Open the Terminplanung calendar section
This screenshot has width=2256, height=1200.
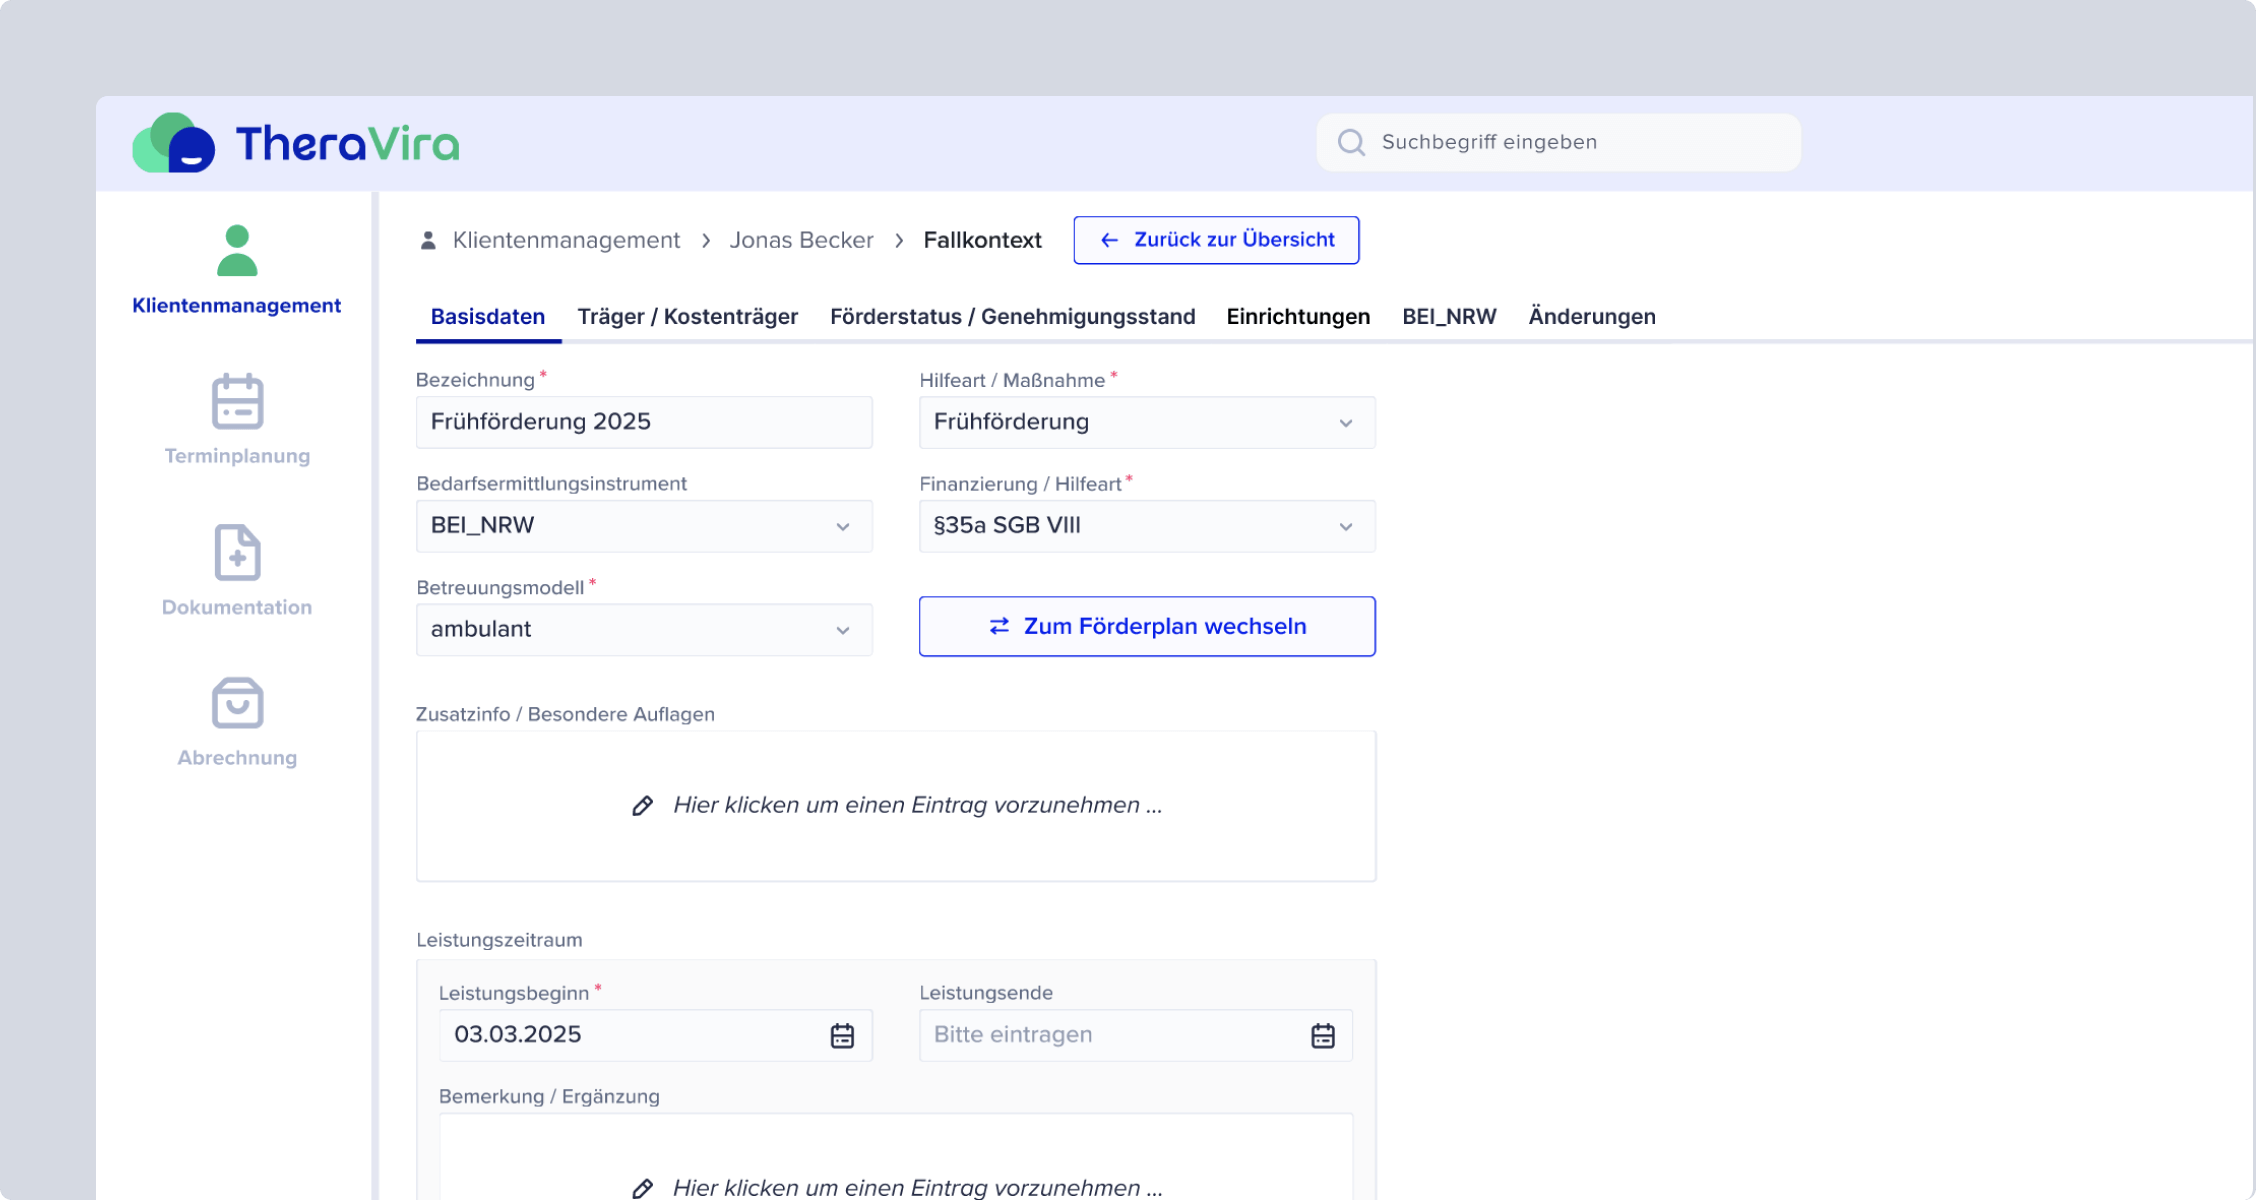[x=236, y=420]
